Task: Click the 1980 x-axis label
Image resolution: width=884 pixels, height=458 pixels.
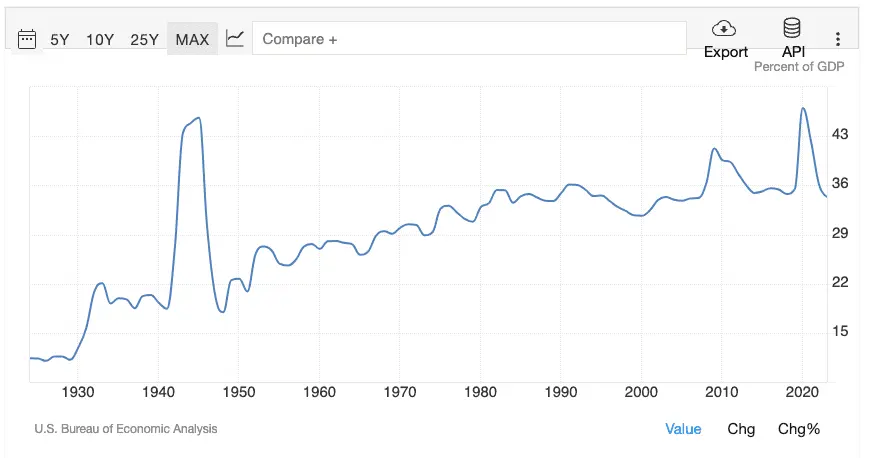Action: tap(481, 392)
